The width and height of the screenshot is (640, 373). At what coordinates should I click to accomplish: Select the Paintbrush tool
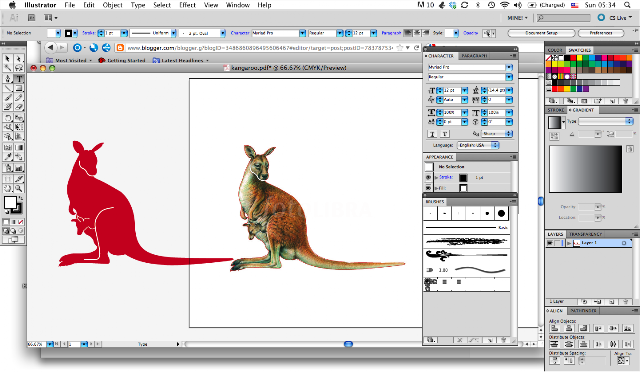(x=8, y=98)
